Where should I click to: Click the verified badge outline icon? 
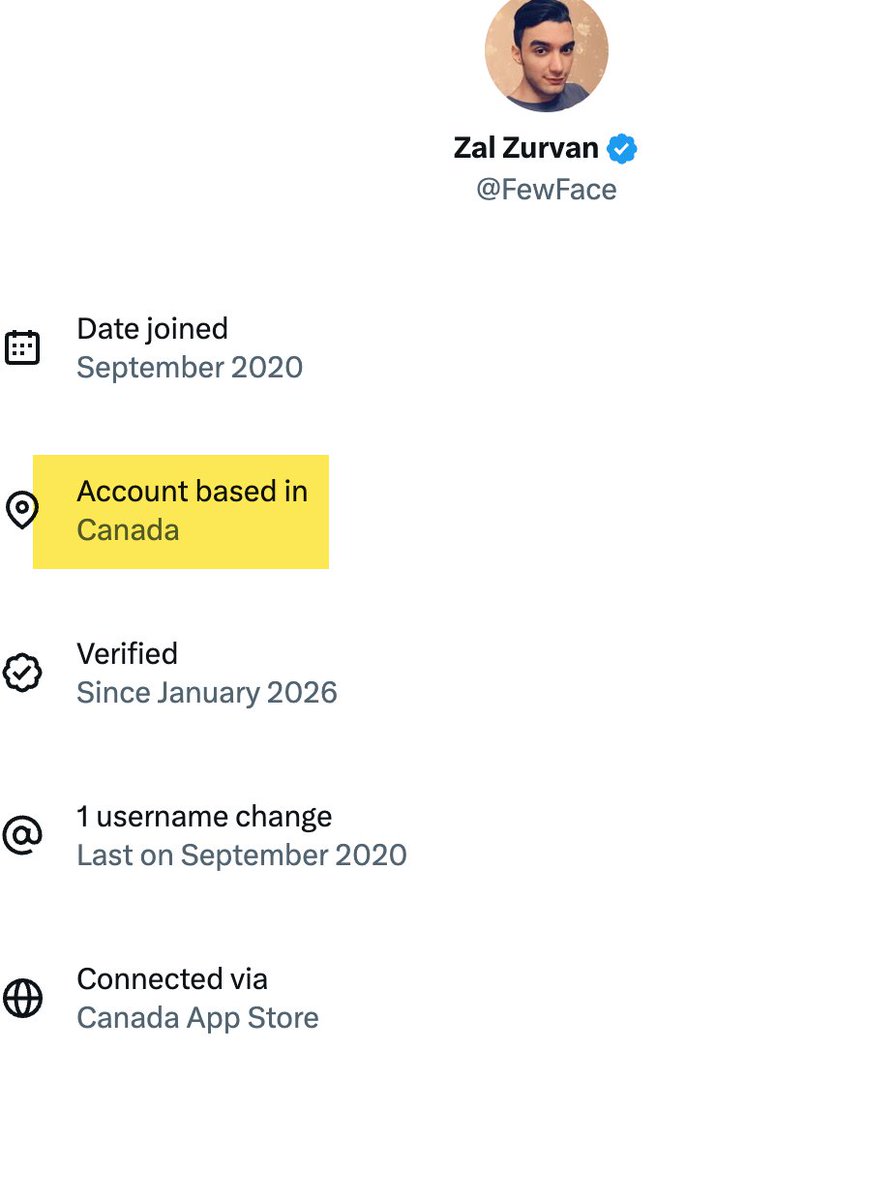[22, 673]
